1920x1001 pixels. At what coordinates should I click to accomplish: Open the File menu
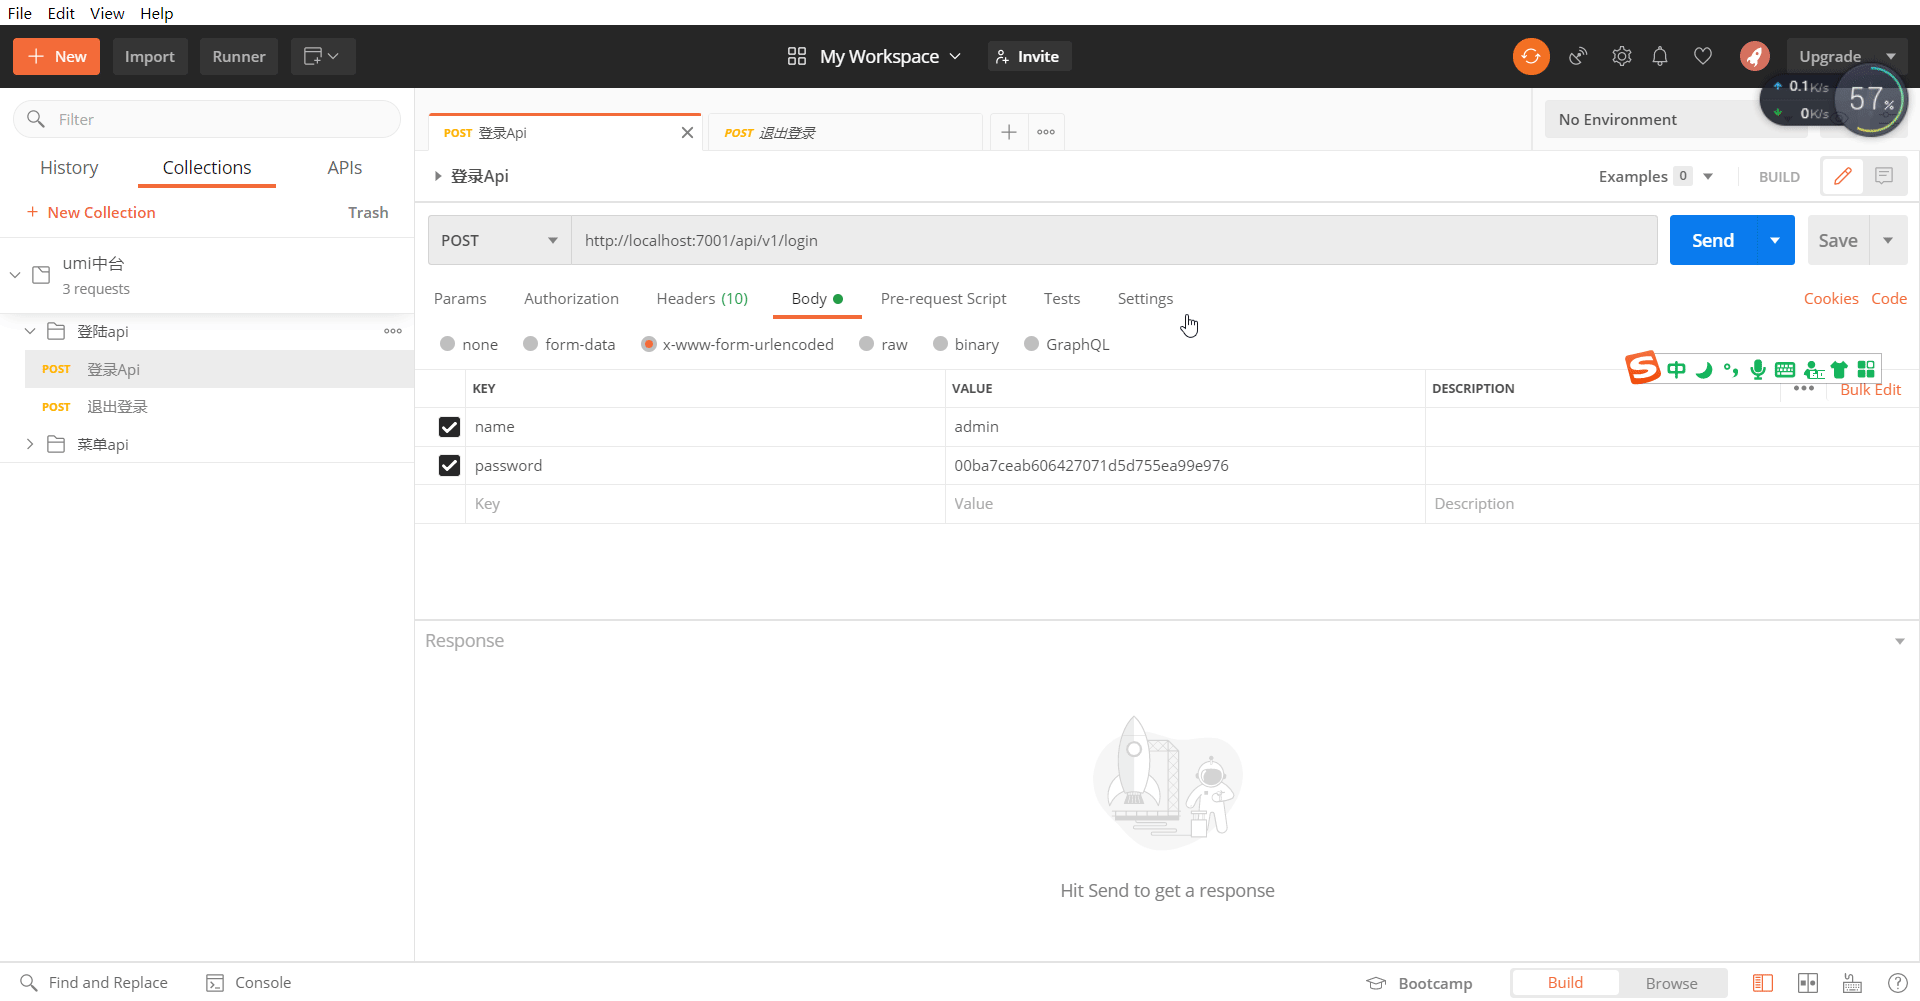[x=19, y=13]
